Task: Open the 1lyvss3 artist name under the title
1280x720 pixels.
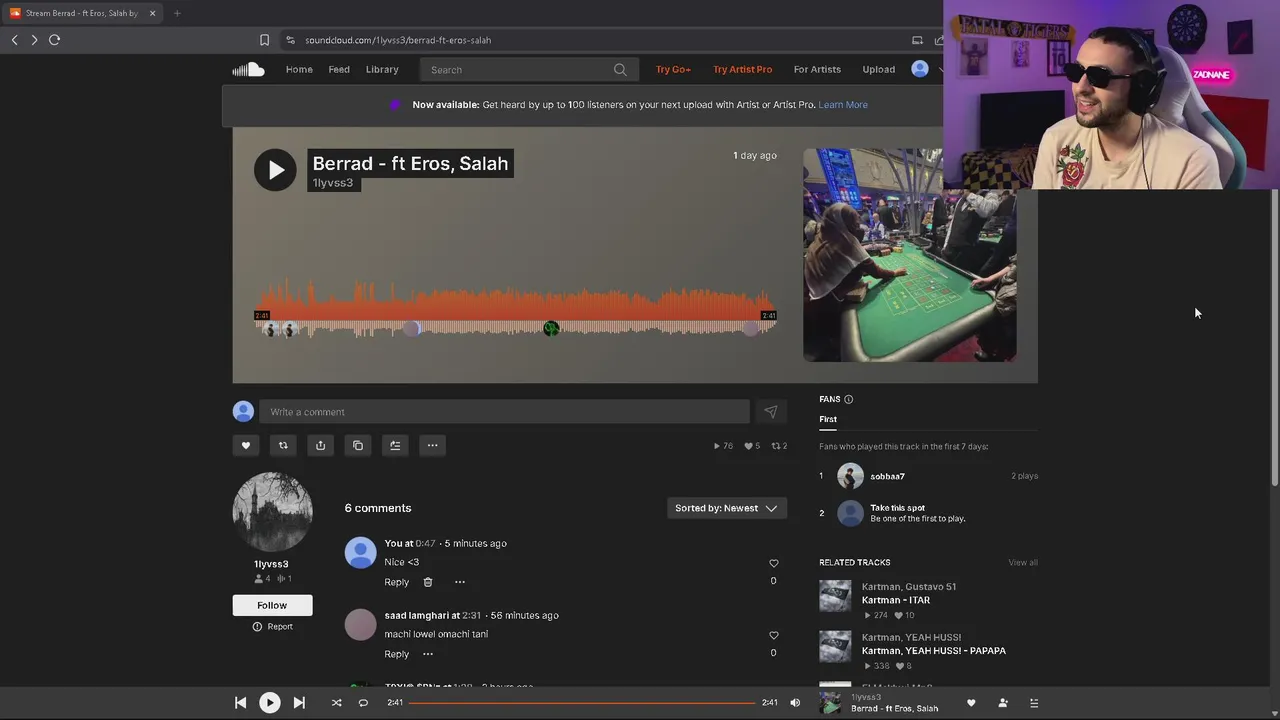Action: tap(333, 183)
